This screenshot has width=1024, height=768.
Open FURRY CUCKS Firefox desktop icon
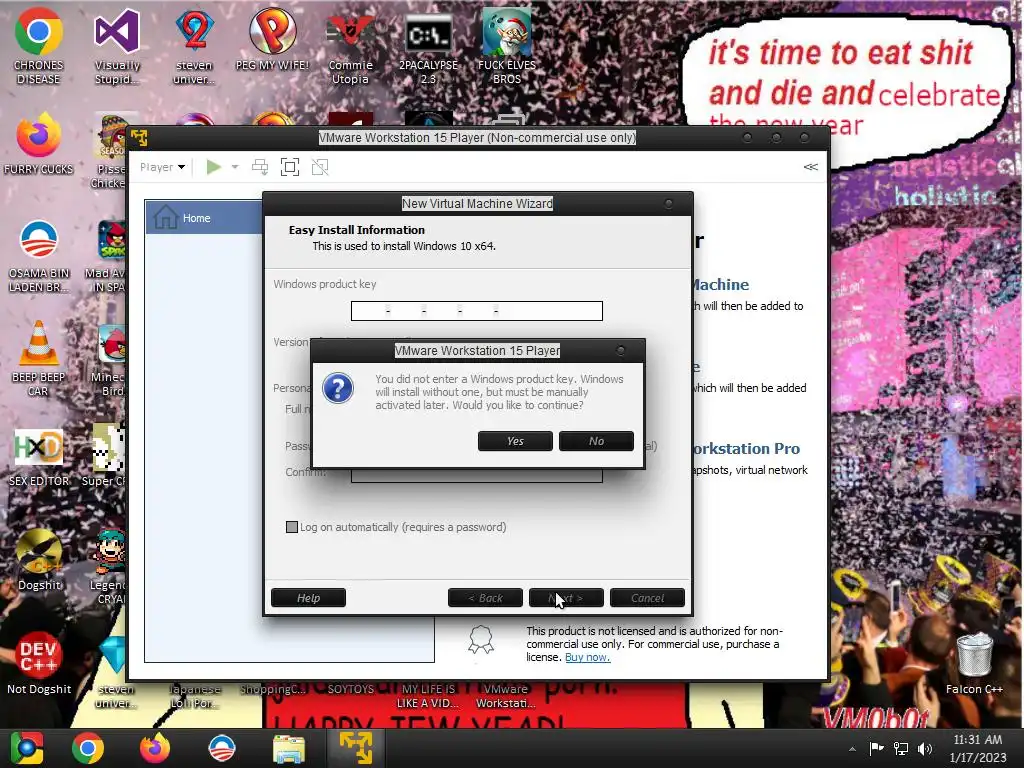tap(39, 144)
